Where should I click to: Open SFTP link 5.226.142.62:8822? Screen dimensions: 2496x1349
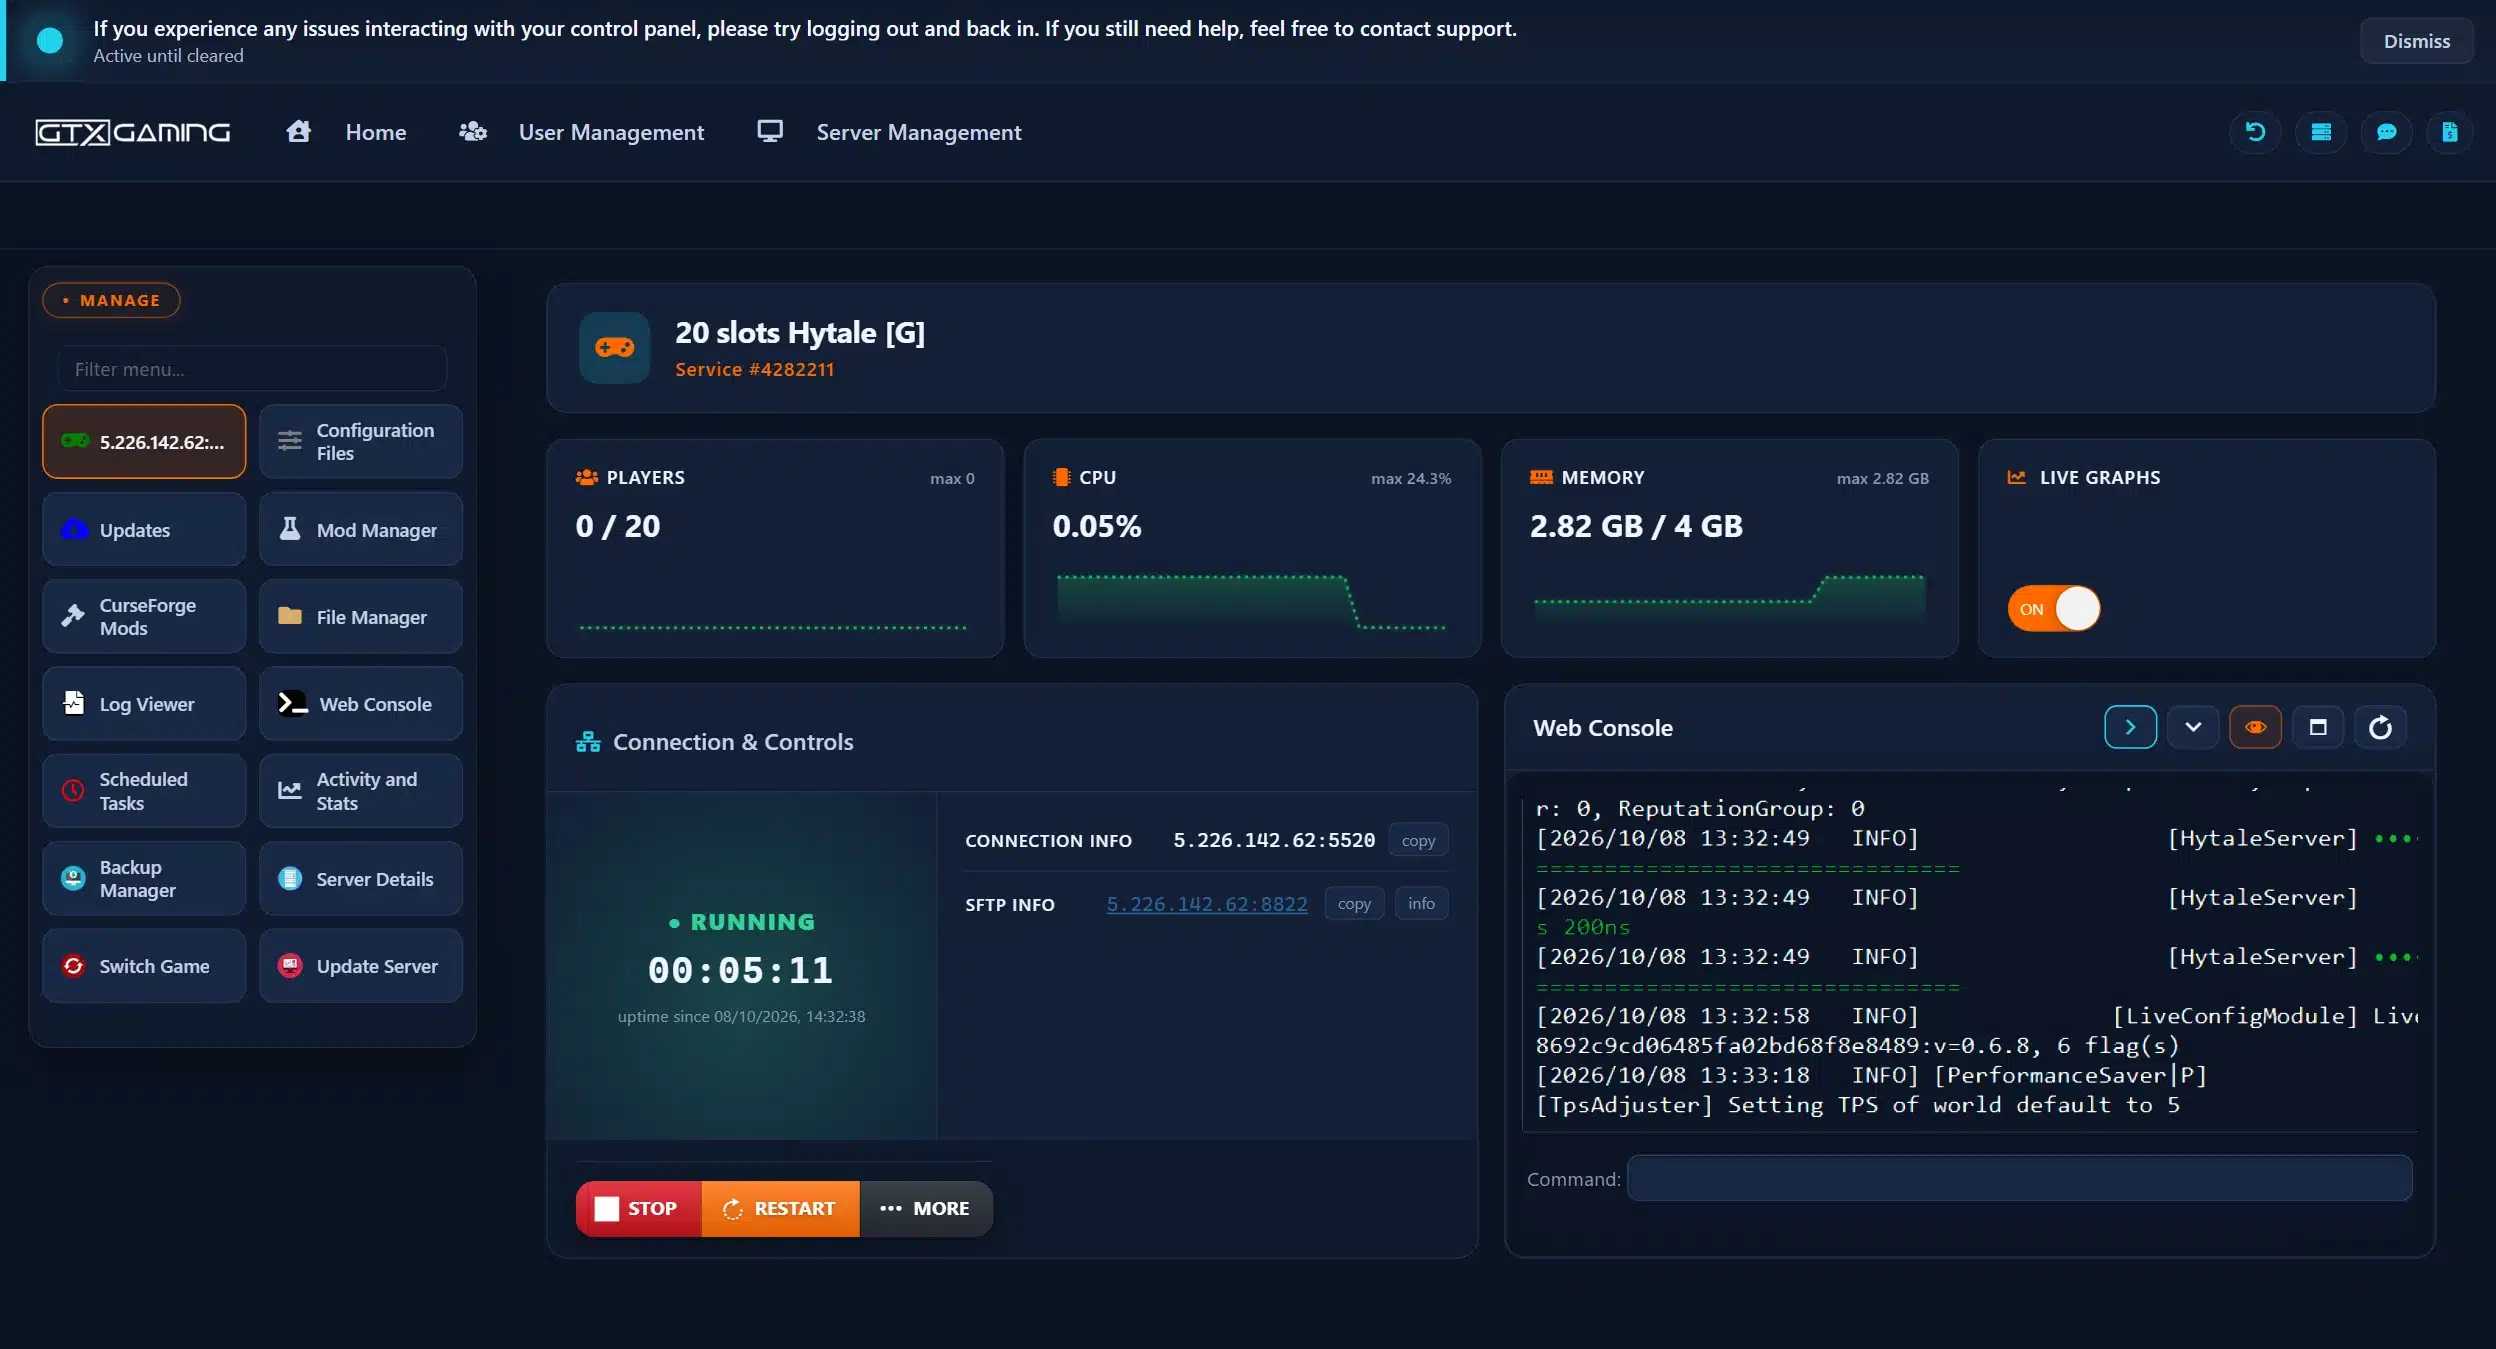coord(1206,903)
